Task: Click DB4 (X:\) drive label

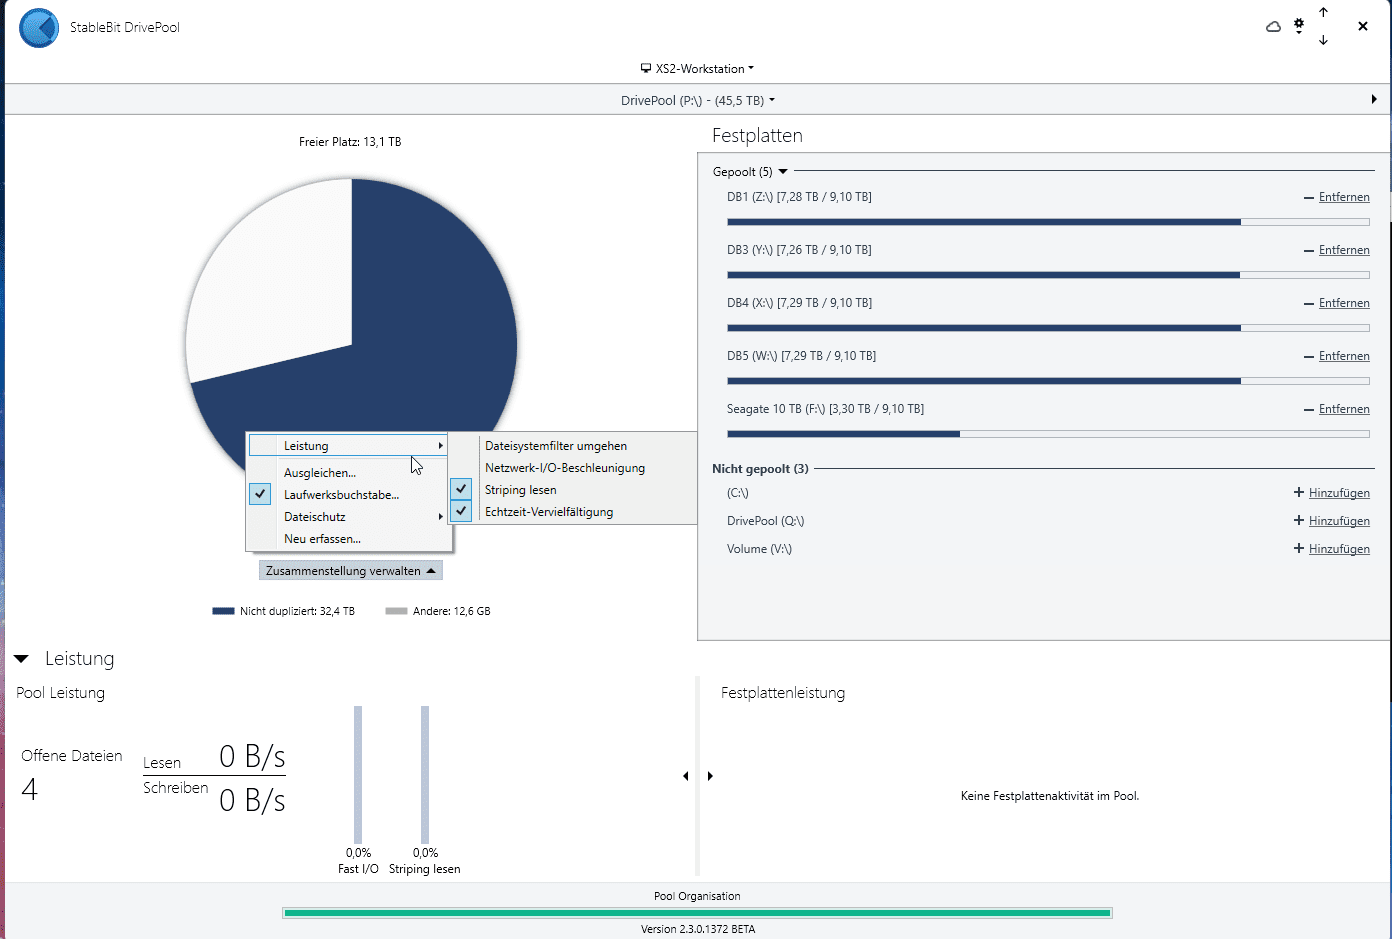Action: click(x=799, y=303)
